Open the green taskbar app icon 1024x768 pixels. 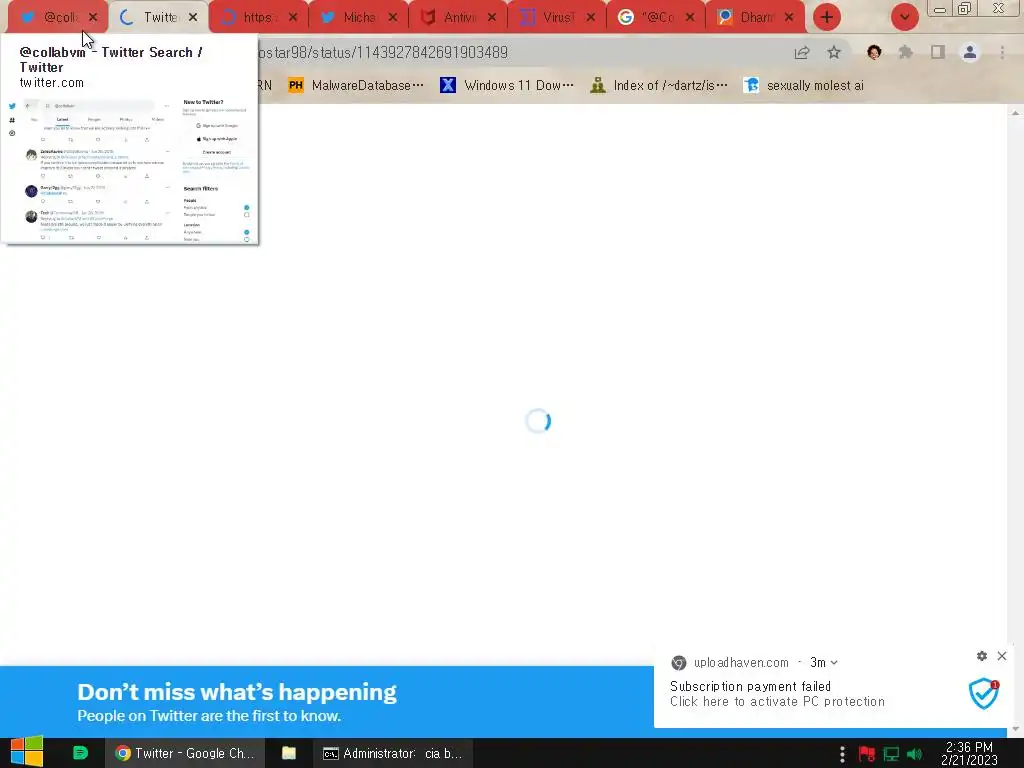click(80, 753)
